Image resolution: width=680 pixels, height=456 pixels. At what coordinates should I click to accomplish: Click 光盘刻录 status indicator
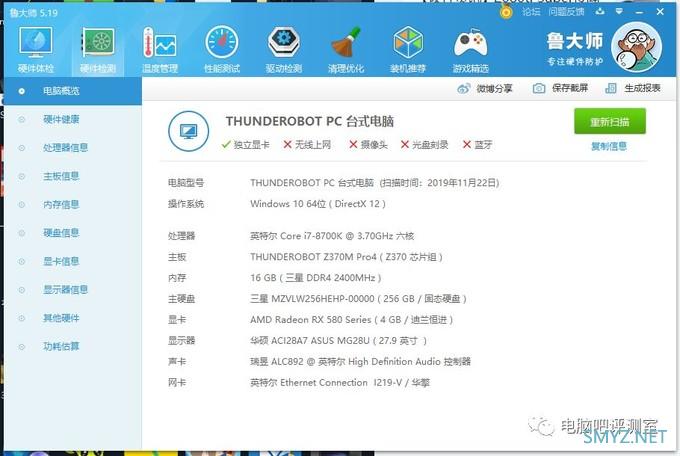tap(424, 144)
